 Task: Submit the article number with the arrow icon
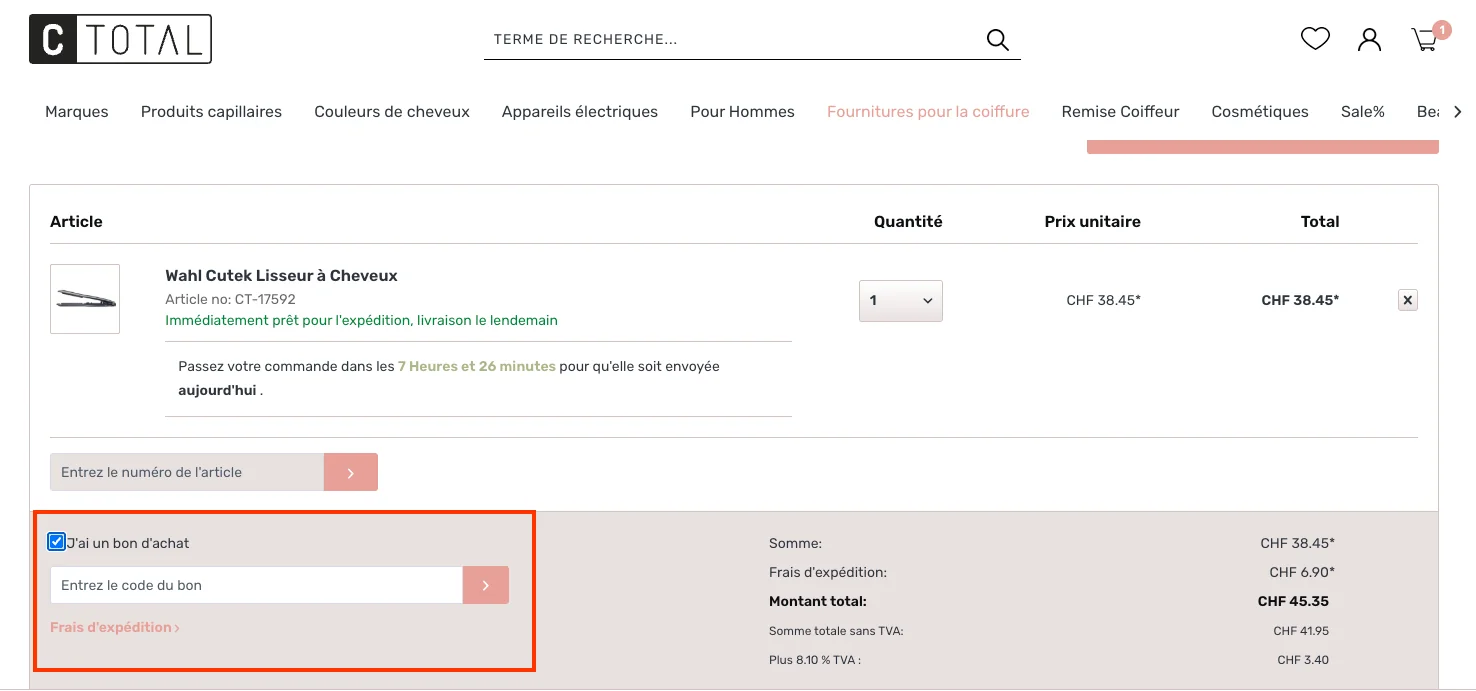coord(350,471)
